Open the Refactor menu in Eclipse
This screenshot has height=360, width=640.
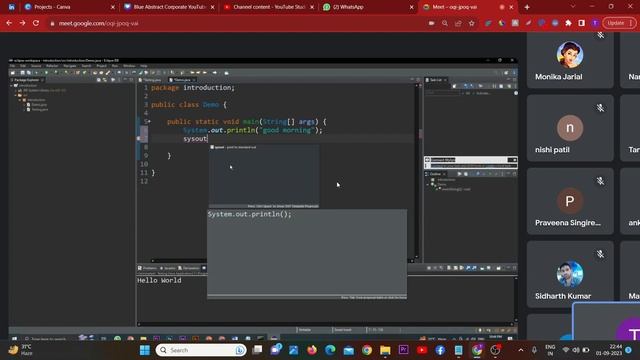click(52, 66)
